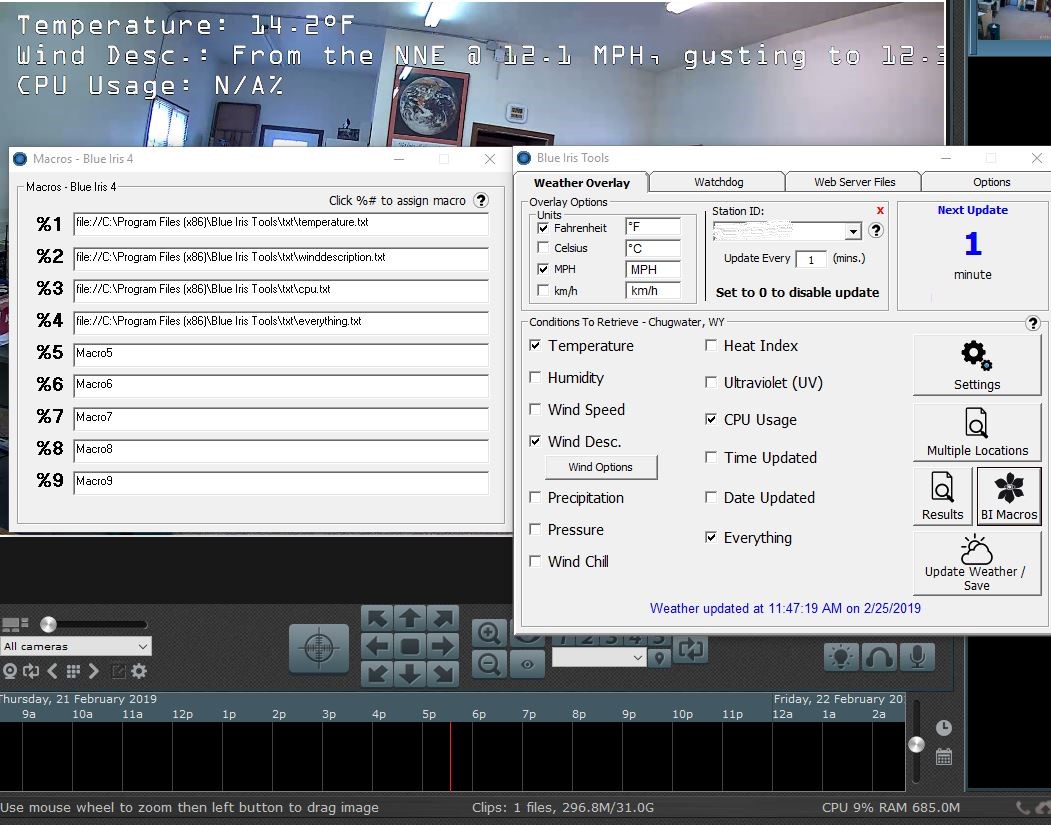This screenshot has height=825, width=1051.
Task: Click the eye icon next to zoom out
Action: (528, 663)
